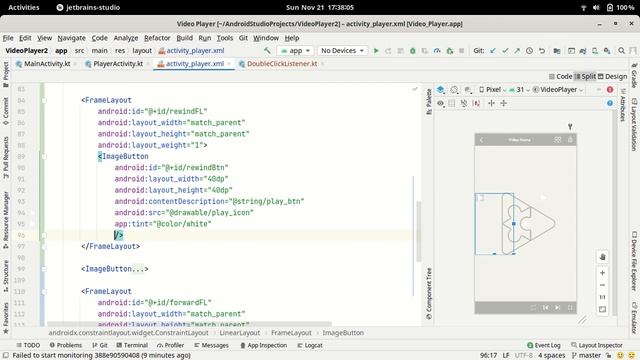
Task: Switch editor to Split view mode
Action: tap(585, 76)
